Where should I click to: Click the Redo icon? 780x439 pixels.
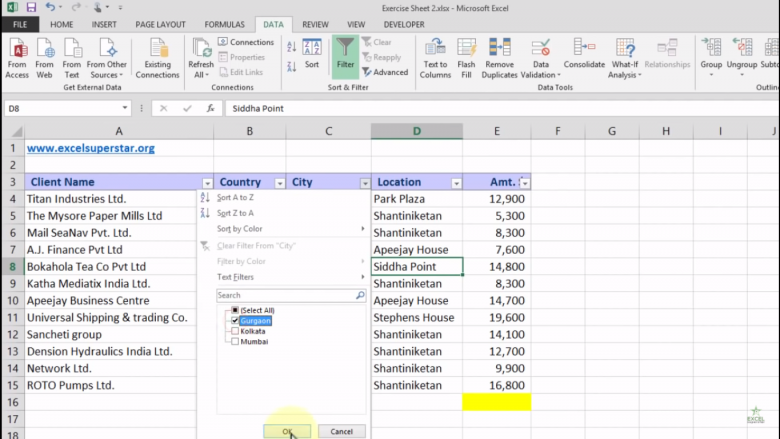pyautogui.click(x=76, y=7)
